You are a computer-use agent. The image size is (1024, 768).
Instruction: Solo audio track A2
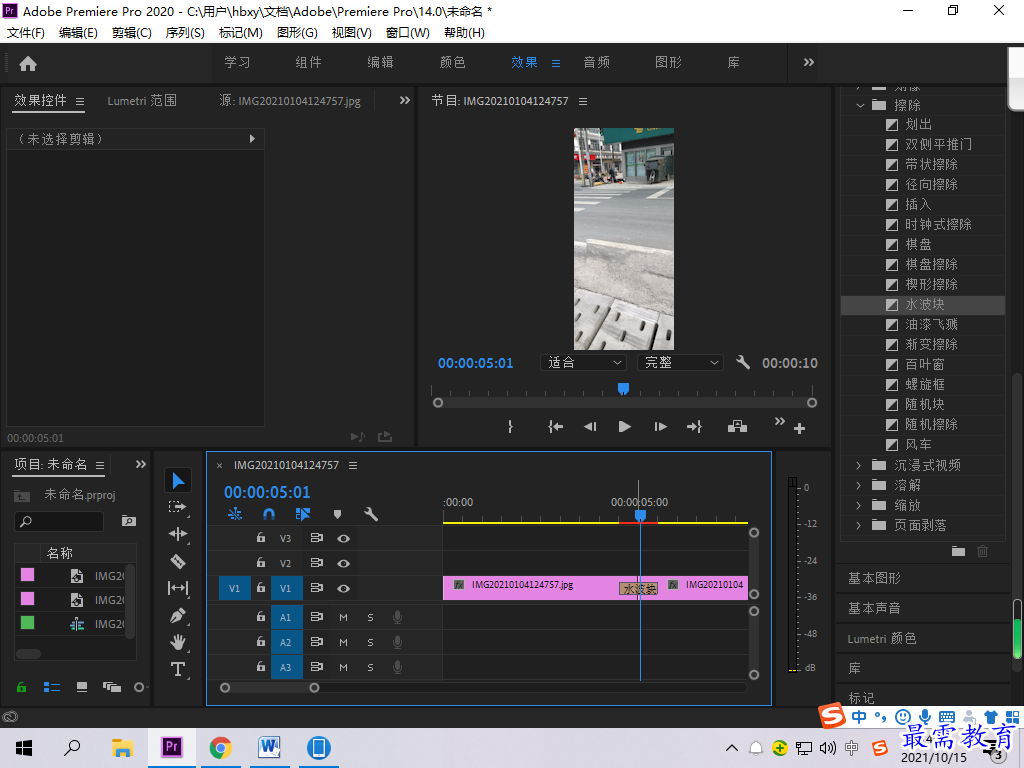tap(370, 643)
